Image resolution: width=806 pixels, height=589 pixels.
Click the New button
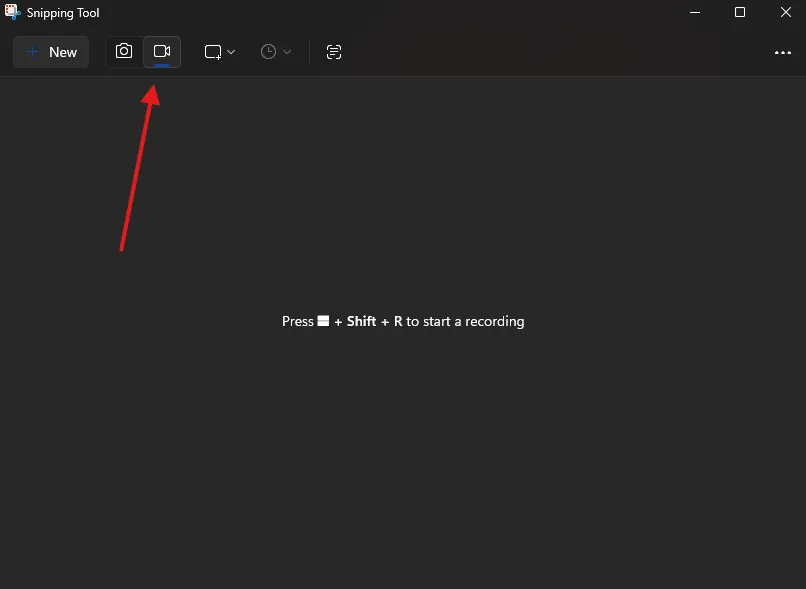(x=51, y=52)
